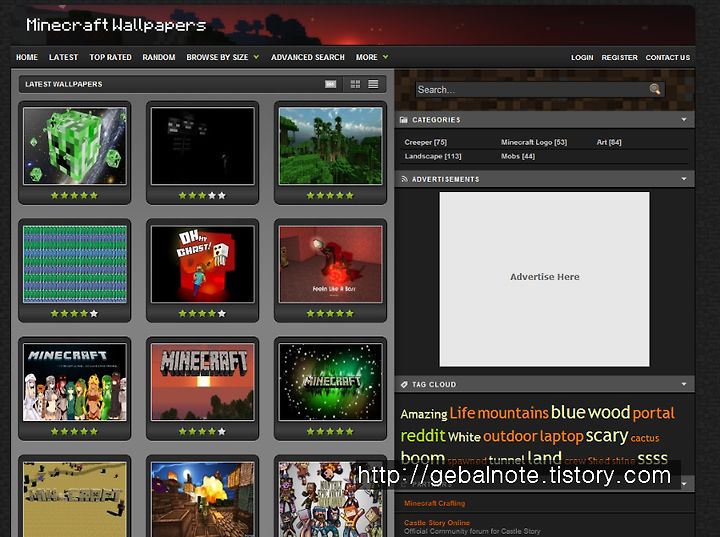Open Art [84] category
Image resolution: width=720 pixels, height=537 pixels.
[x=609, y=142]
